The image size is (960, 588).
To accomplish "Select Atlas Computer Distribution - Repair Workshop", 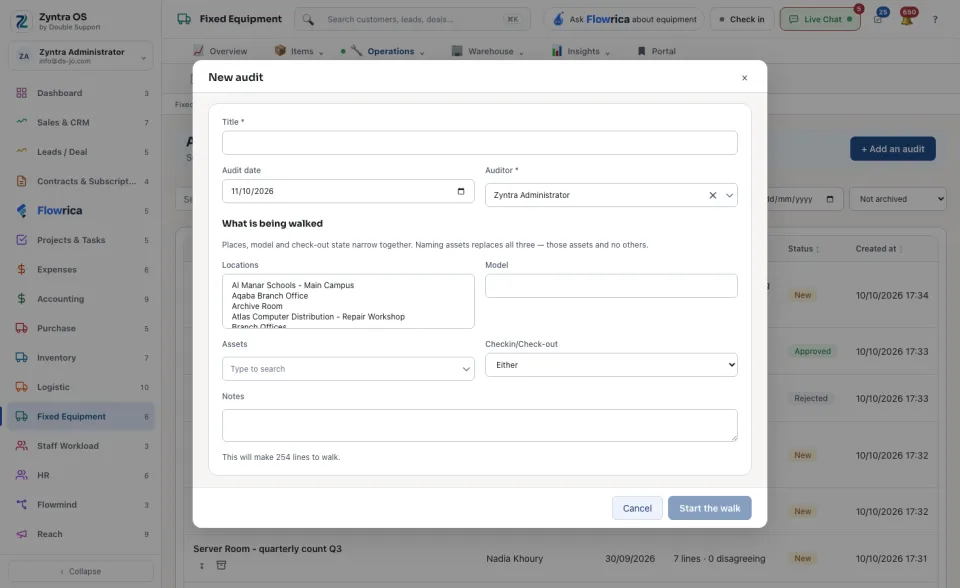I will [318, 317].
